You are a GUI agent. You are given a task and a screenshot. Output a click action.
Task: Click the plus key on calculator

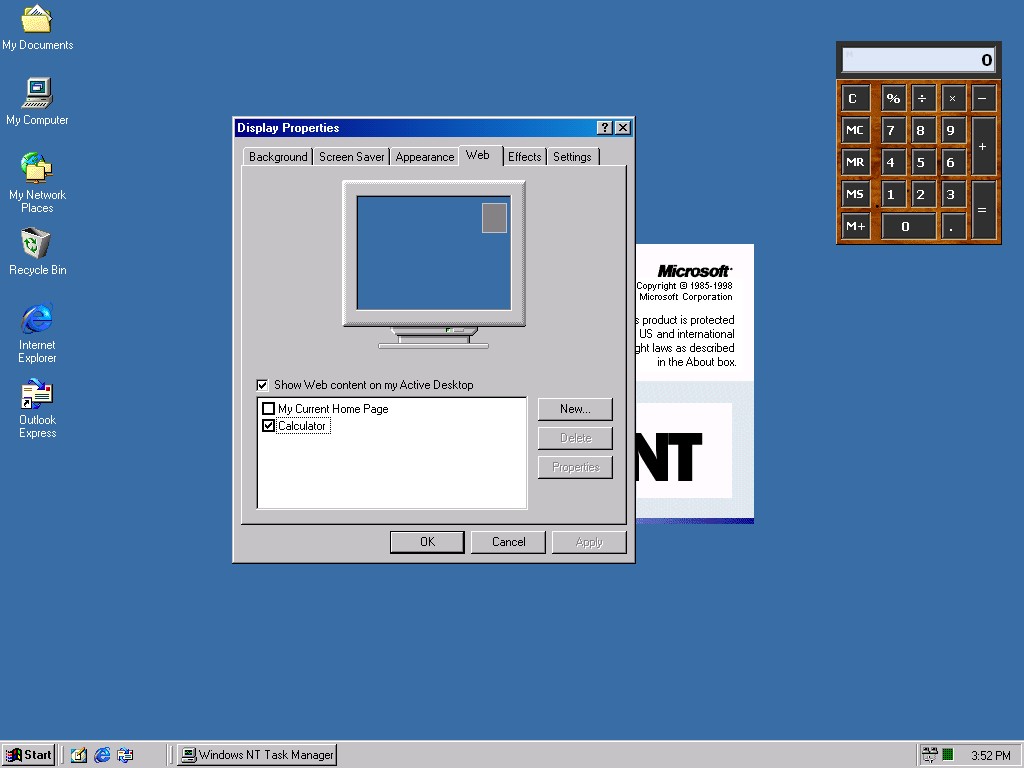[x=983, y=146]
